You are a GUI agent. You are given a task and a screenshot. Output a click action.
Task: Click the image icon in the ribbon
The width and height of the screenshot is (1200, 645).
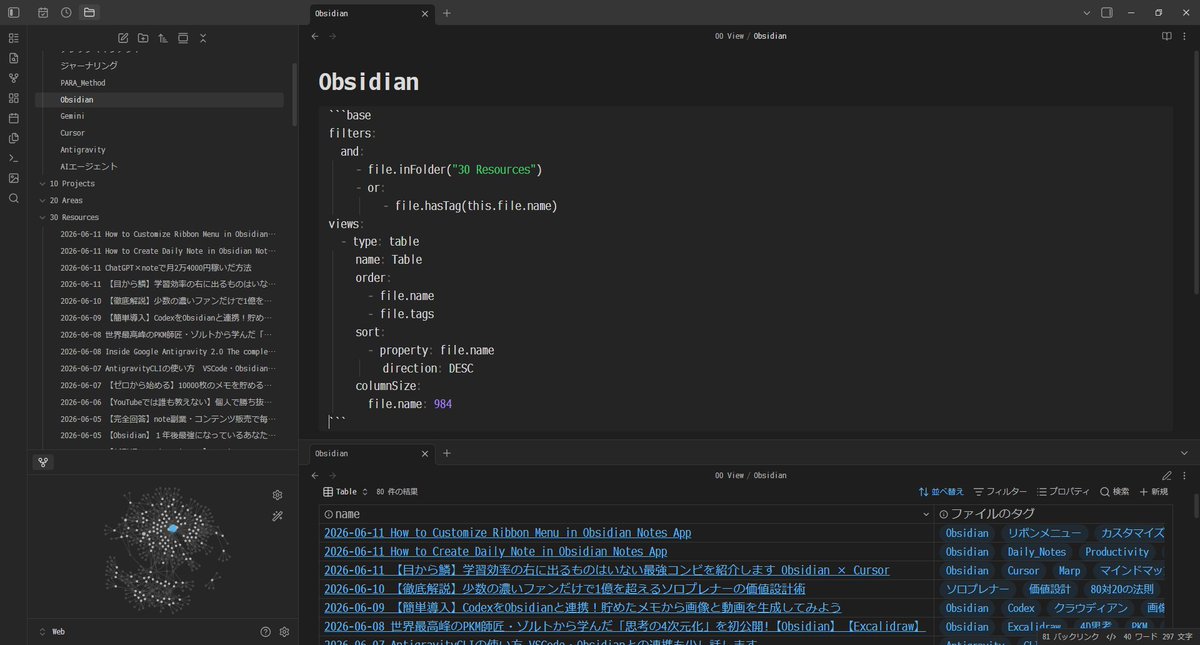13,178
